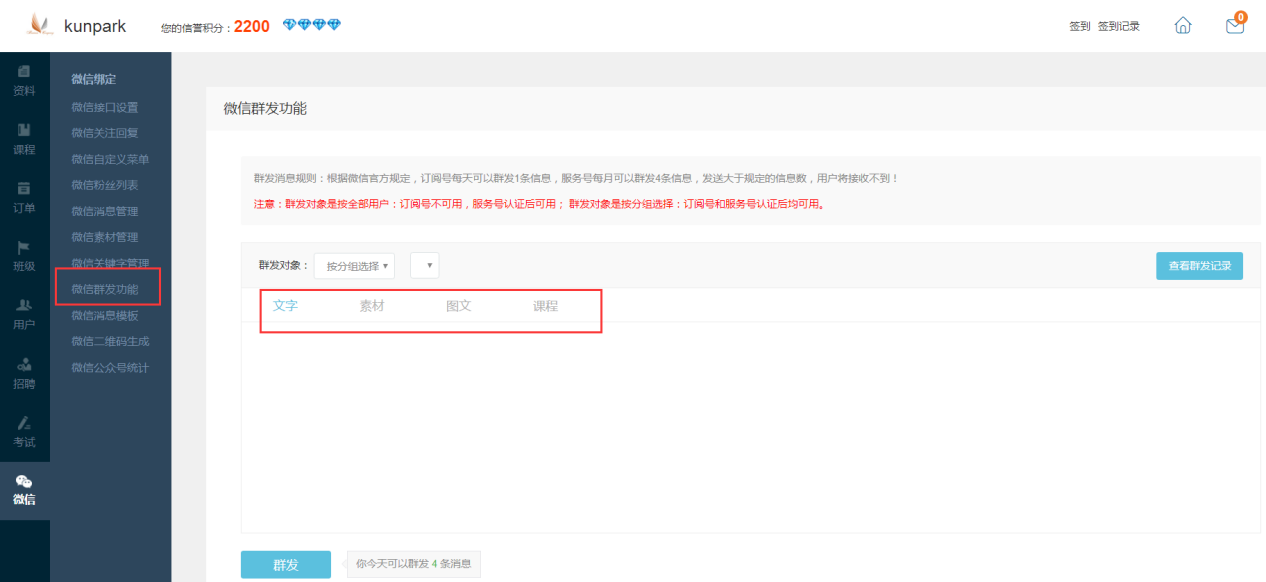
Task: Open the 签到记录 link
Action: (x=1118, y=26)
